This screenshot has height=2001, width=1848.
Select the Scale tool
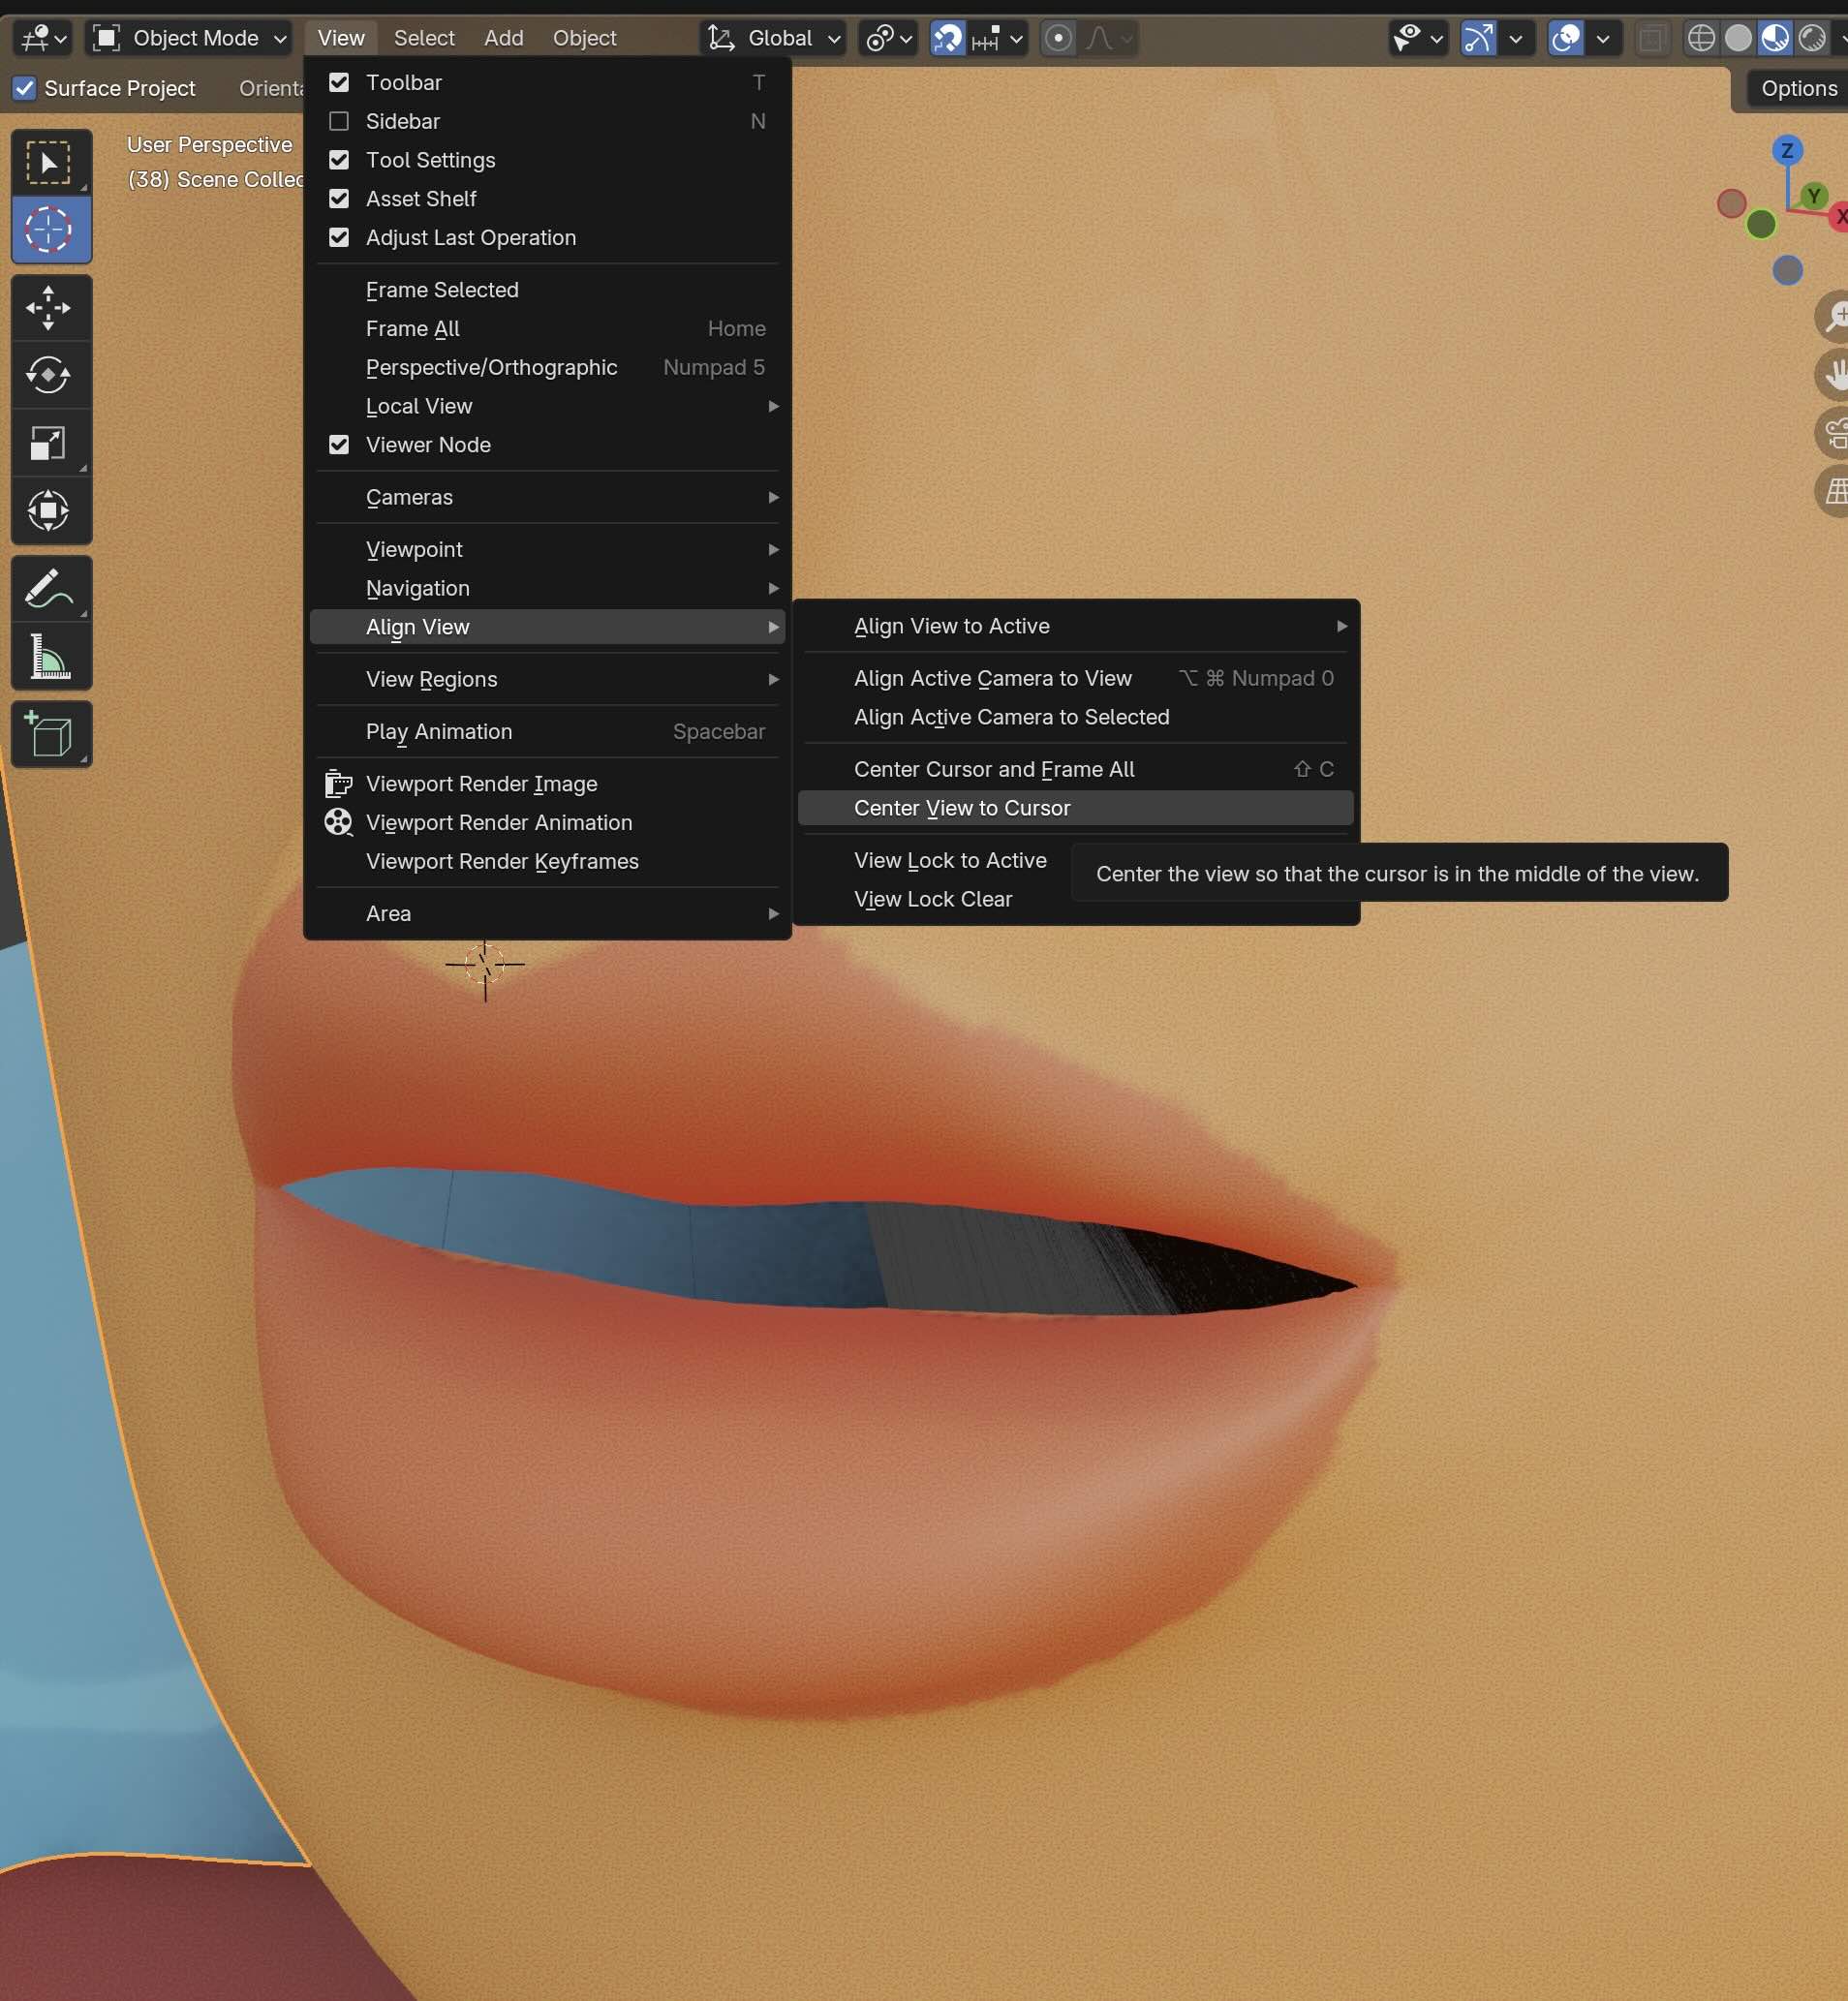click(x=50, y=443)
